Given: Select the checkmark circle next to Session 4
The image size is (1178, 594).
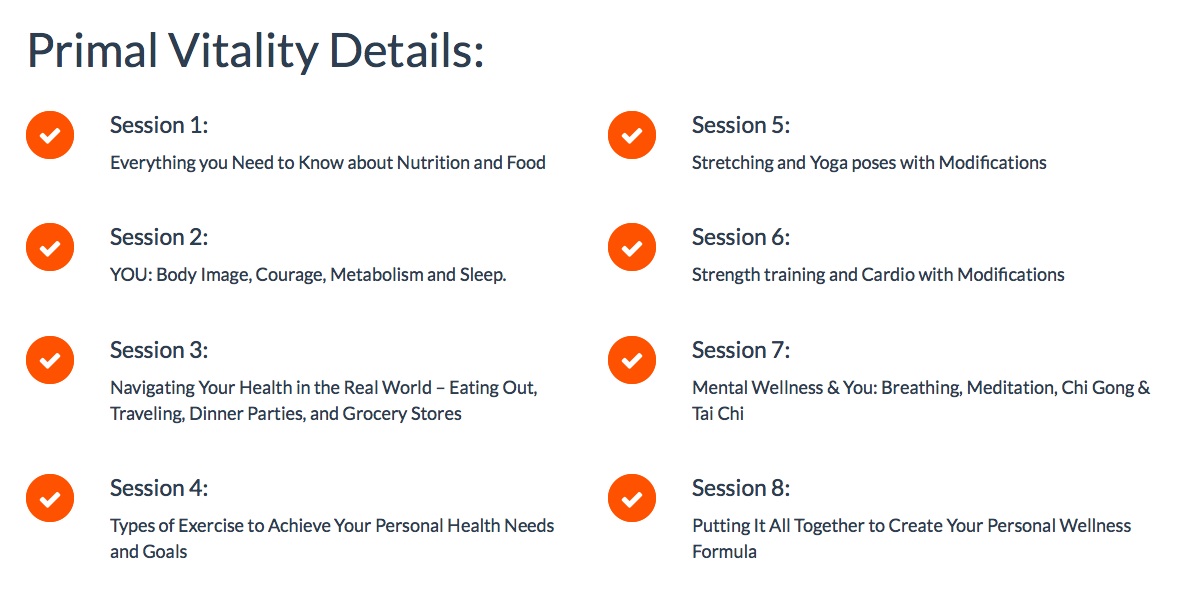Looking at the screenshot, I should point(50,498).
